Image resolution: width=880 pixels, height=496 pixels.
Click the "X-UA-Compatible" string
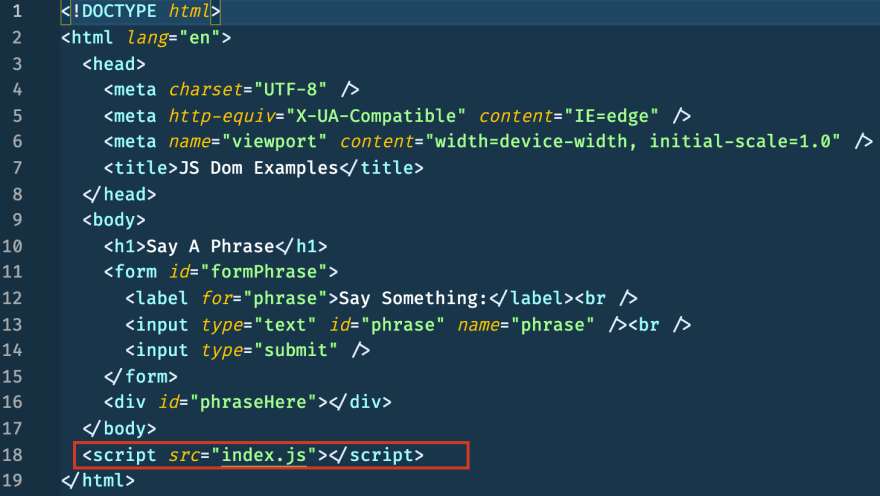click(x=376, y=116)
